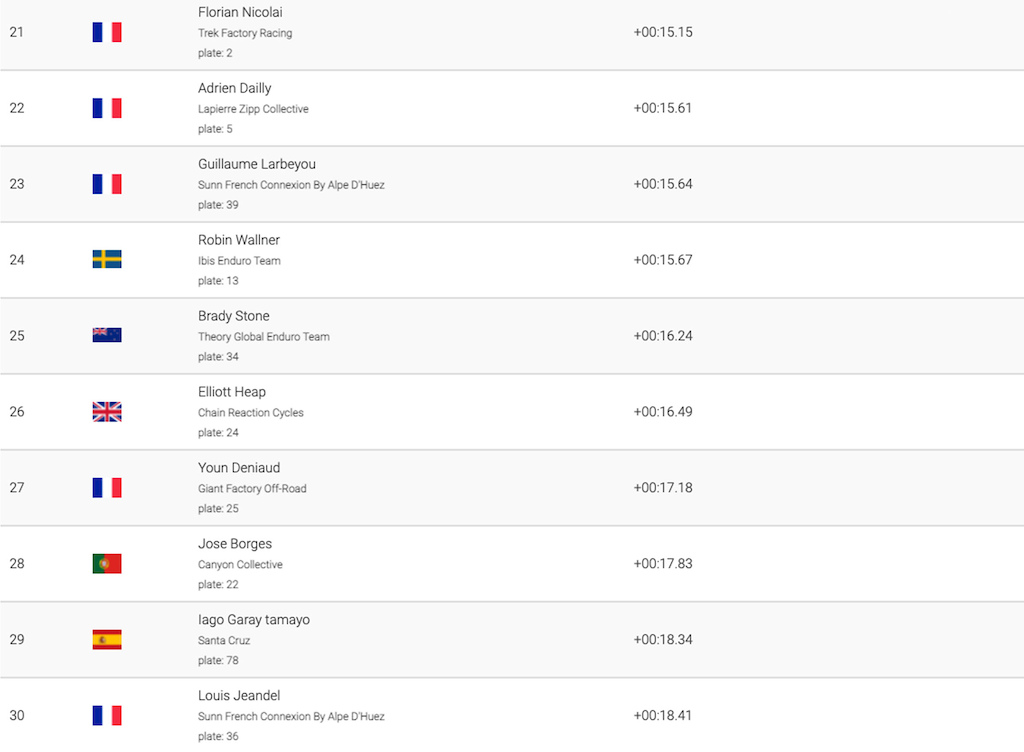
Task: Select the Ibis Enduro Team label
Action: 239,260
